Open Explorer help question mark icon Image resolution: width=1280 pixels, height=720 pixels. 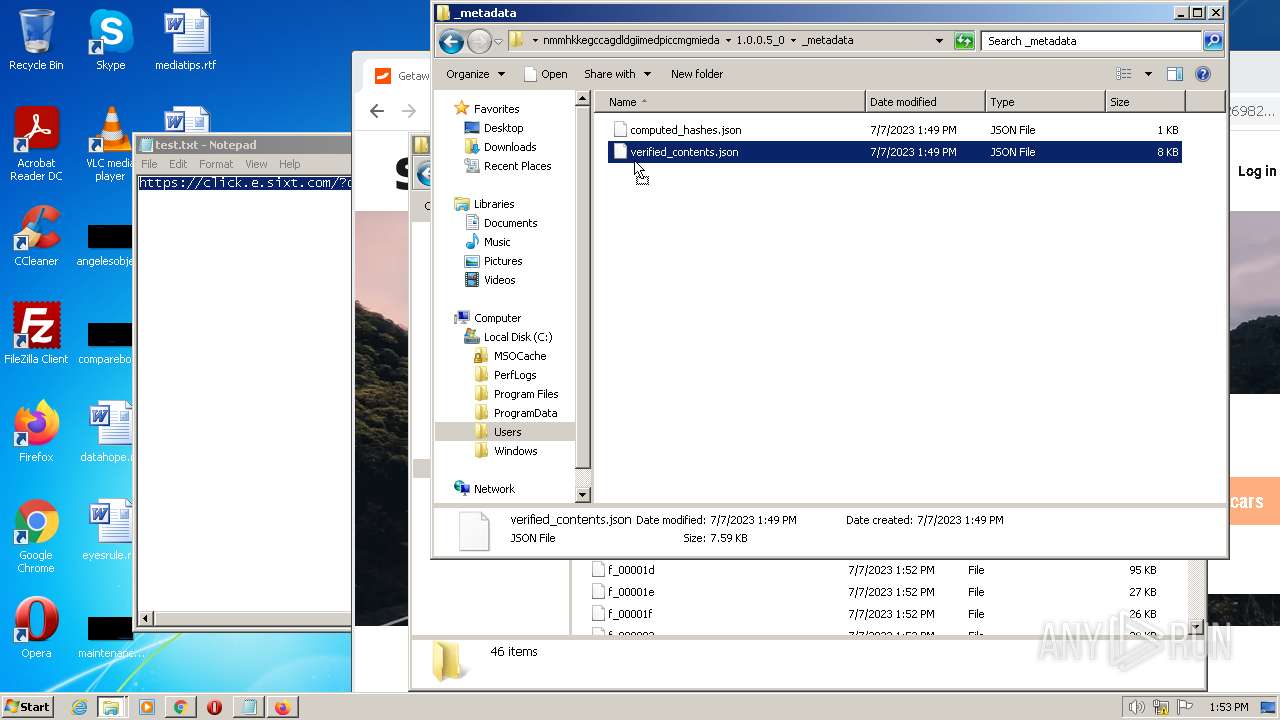click(1203, 74)
